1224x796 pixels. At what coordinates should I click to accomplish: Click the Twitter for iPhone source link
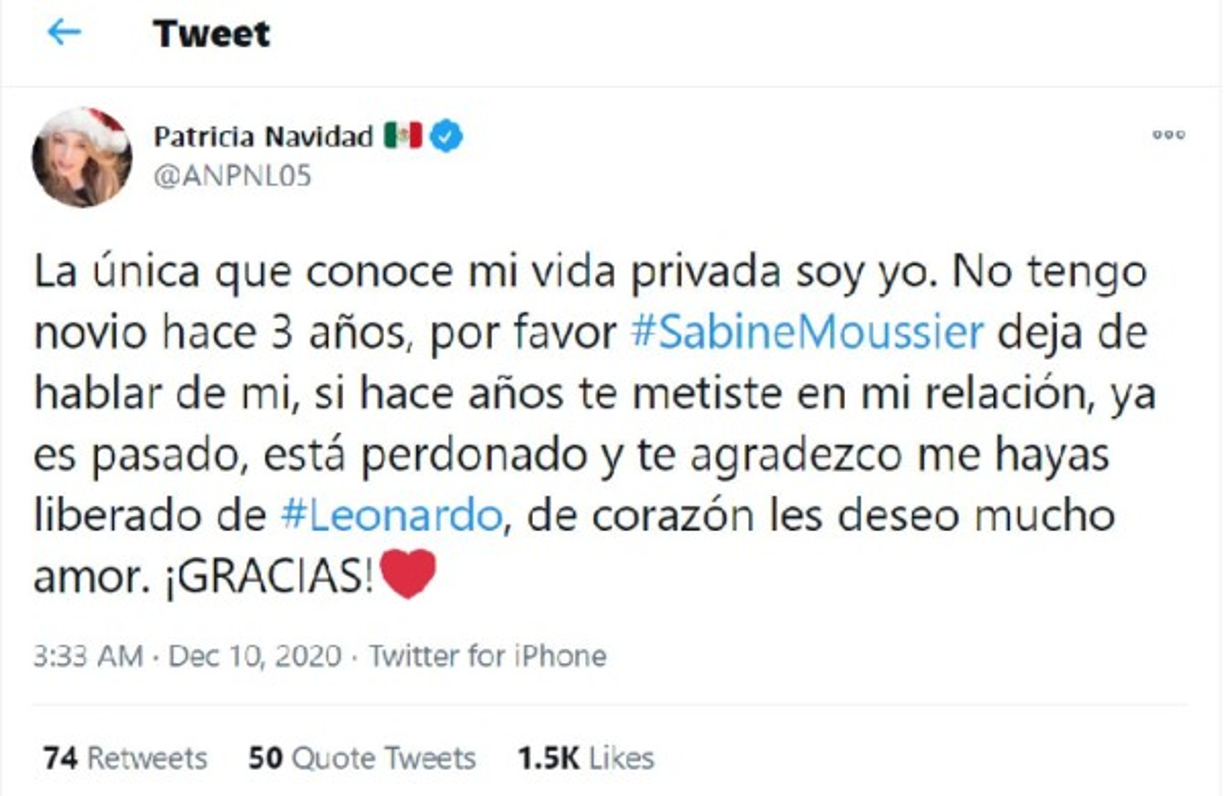coord(488,655)
